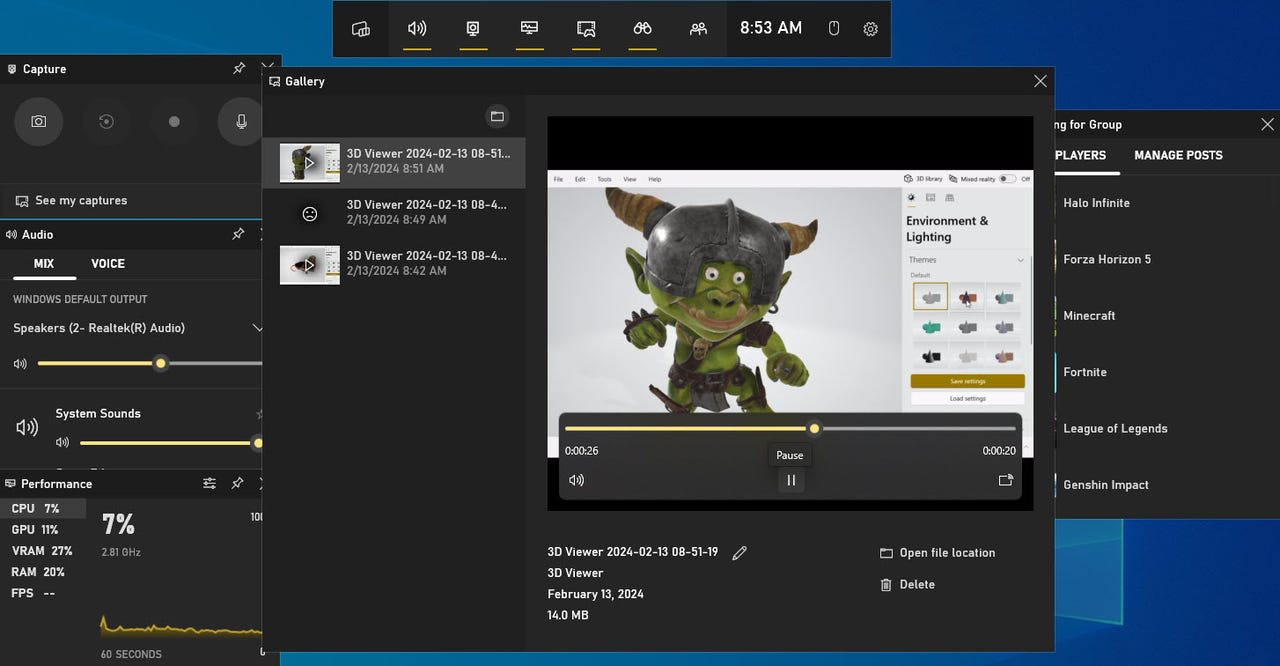This screenshot has width=1280, height=666.
Task: Select FPS performance metric
Action: coord(43,593)
